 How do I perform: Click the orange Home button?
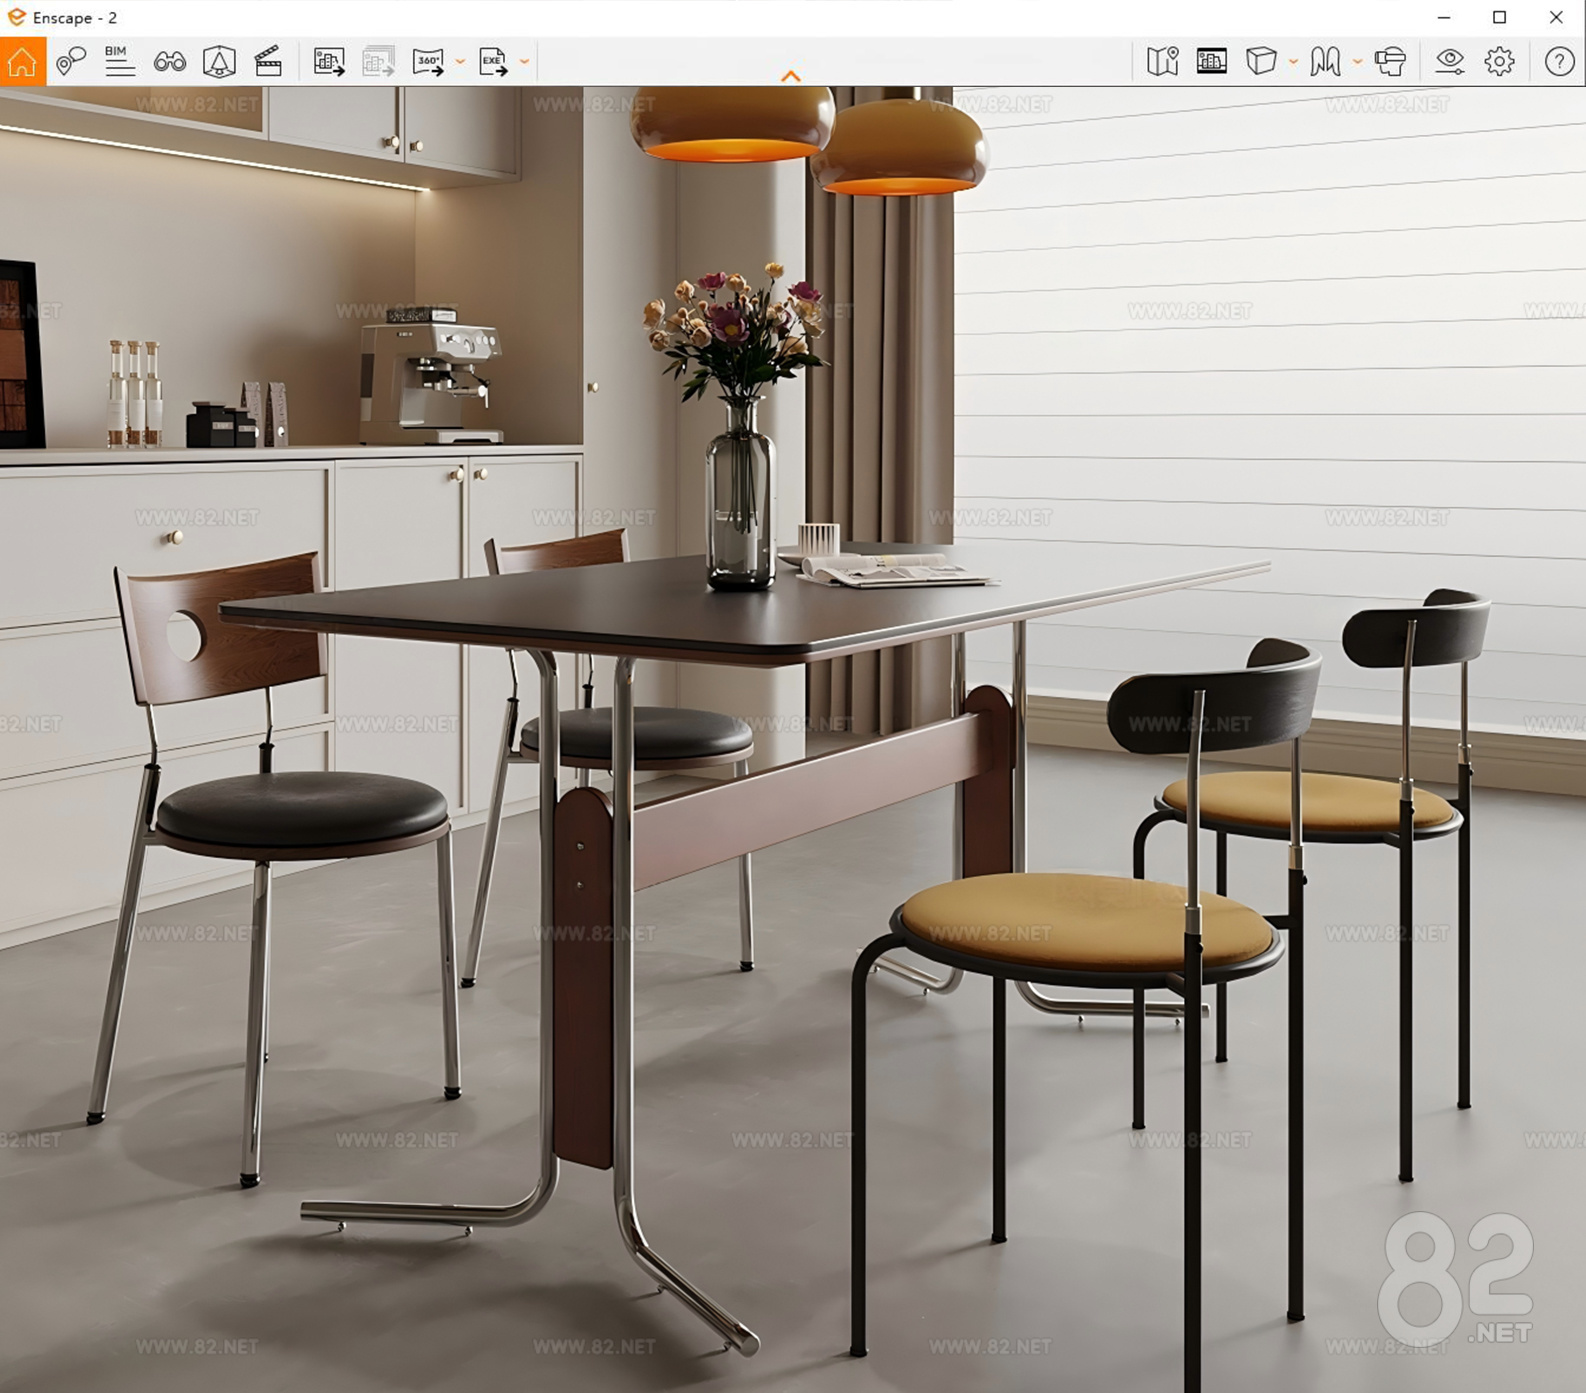click(22, 62)
